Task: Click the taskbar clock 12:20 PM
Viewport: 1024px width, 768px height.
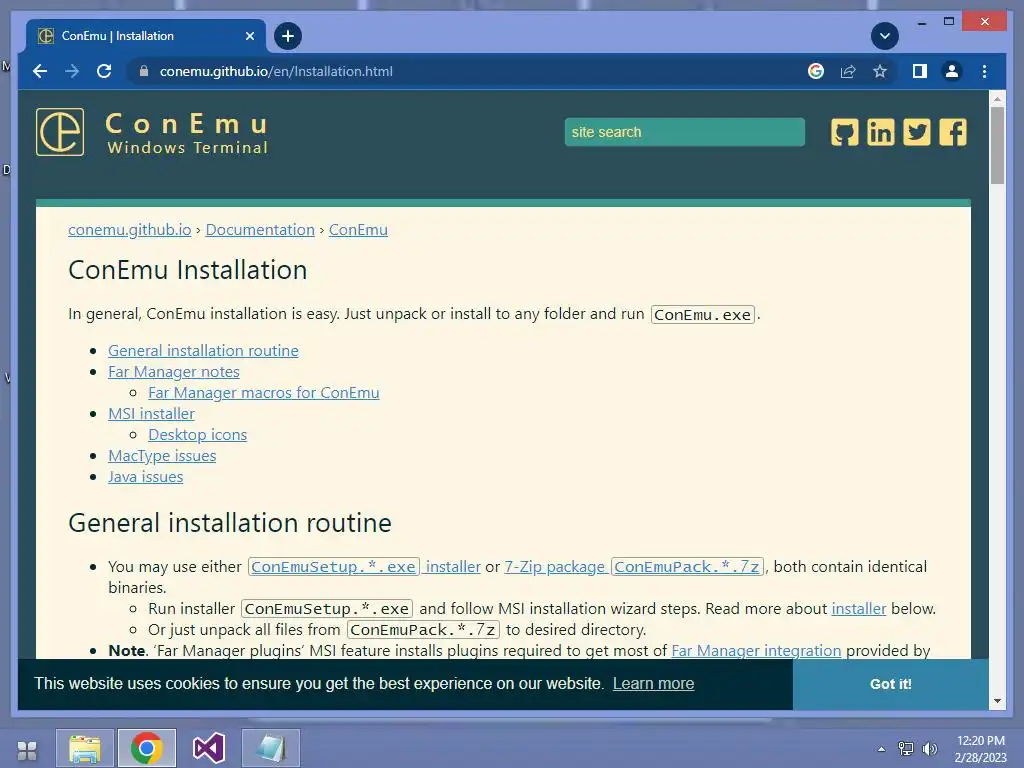Action: coord(980,741)
